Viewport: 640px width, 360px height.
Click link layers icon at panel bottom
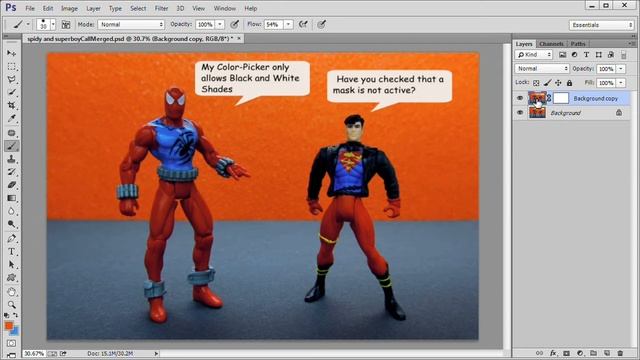coord(540,353)
